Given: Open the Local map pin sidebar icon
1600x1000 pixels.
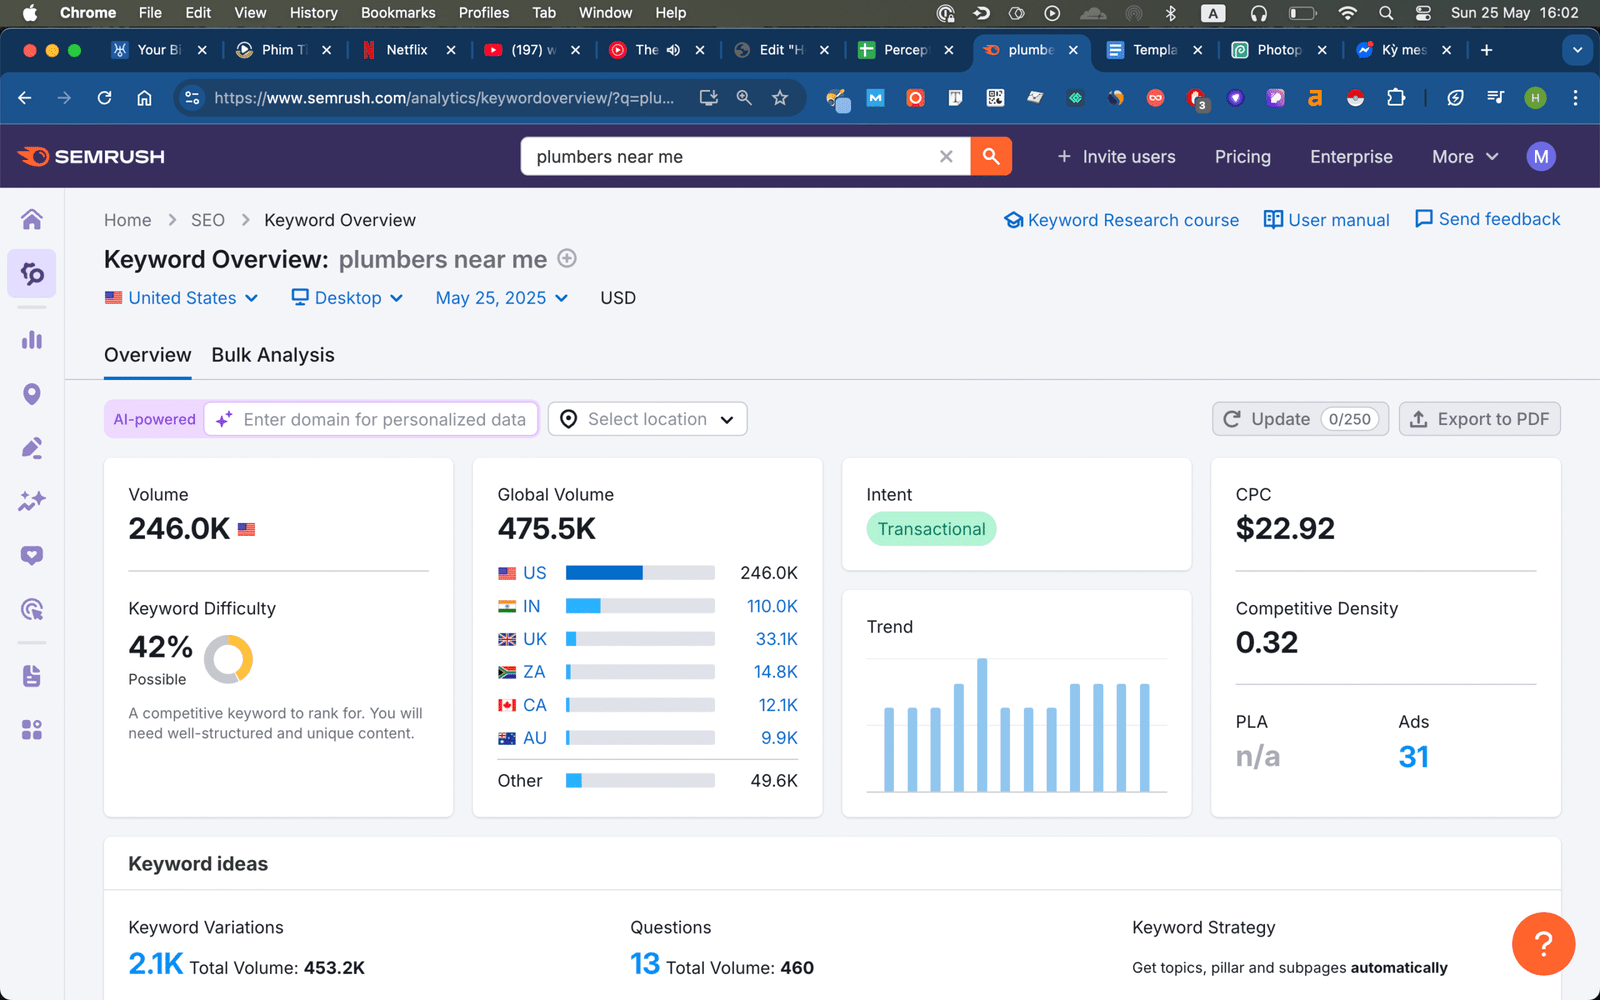Looking at the screenshot, I should 32,394.
